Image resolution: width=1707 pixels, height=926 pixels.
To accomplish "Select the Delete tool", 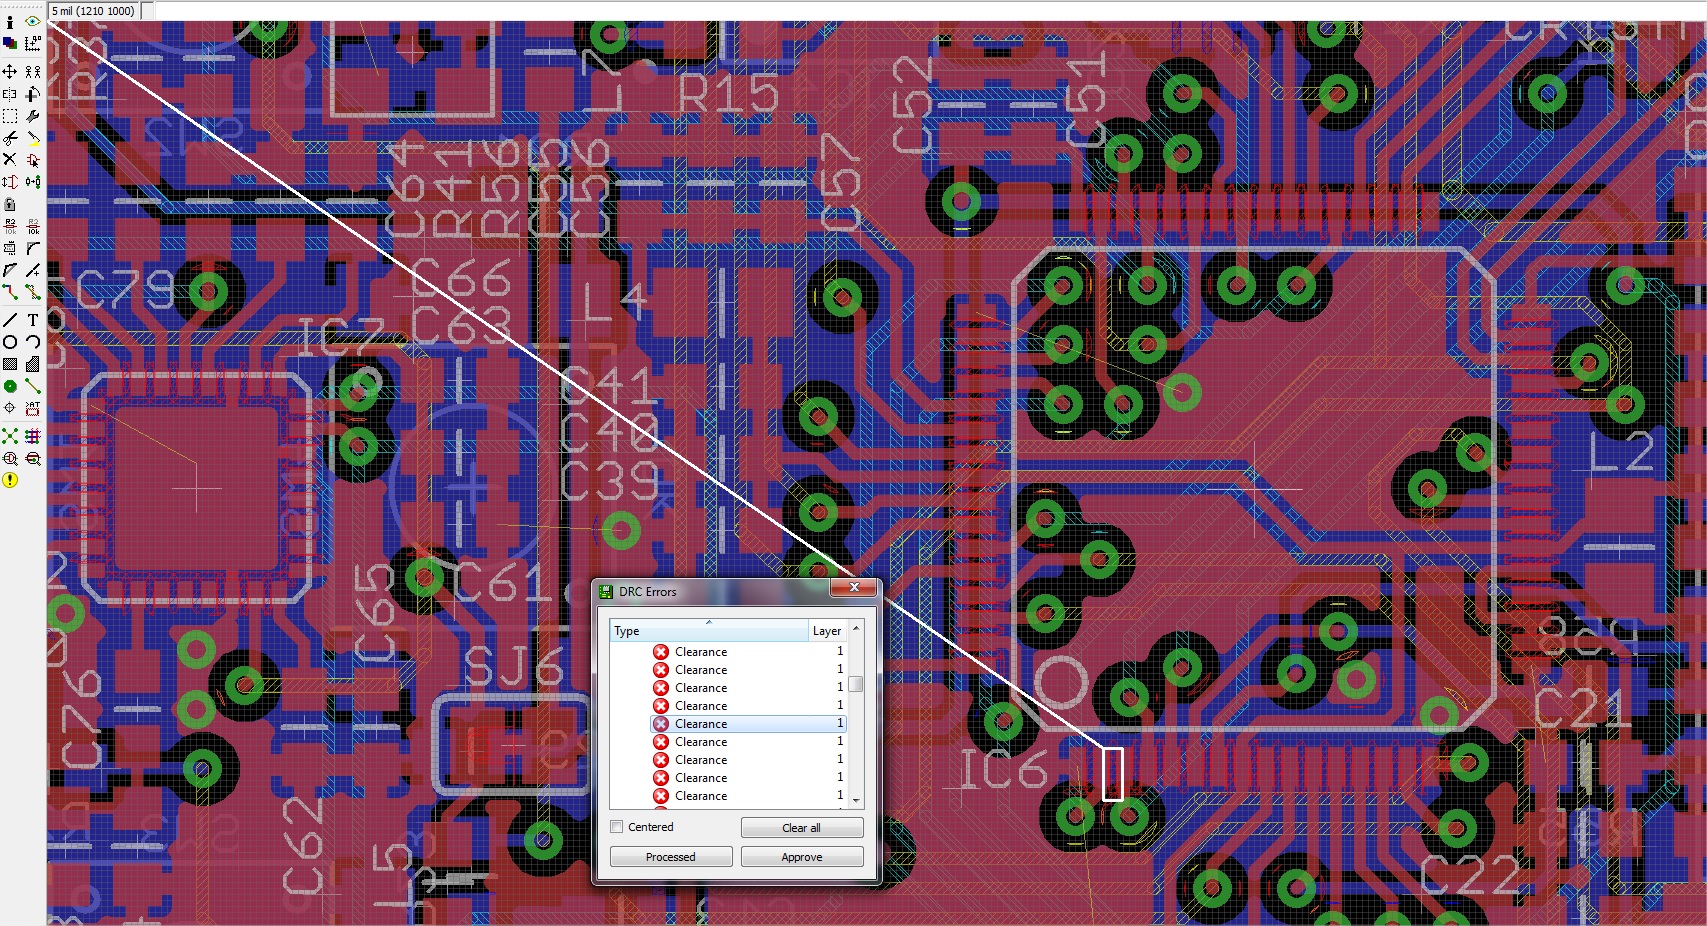I will [x=9, y=159].
